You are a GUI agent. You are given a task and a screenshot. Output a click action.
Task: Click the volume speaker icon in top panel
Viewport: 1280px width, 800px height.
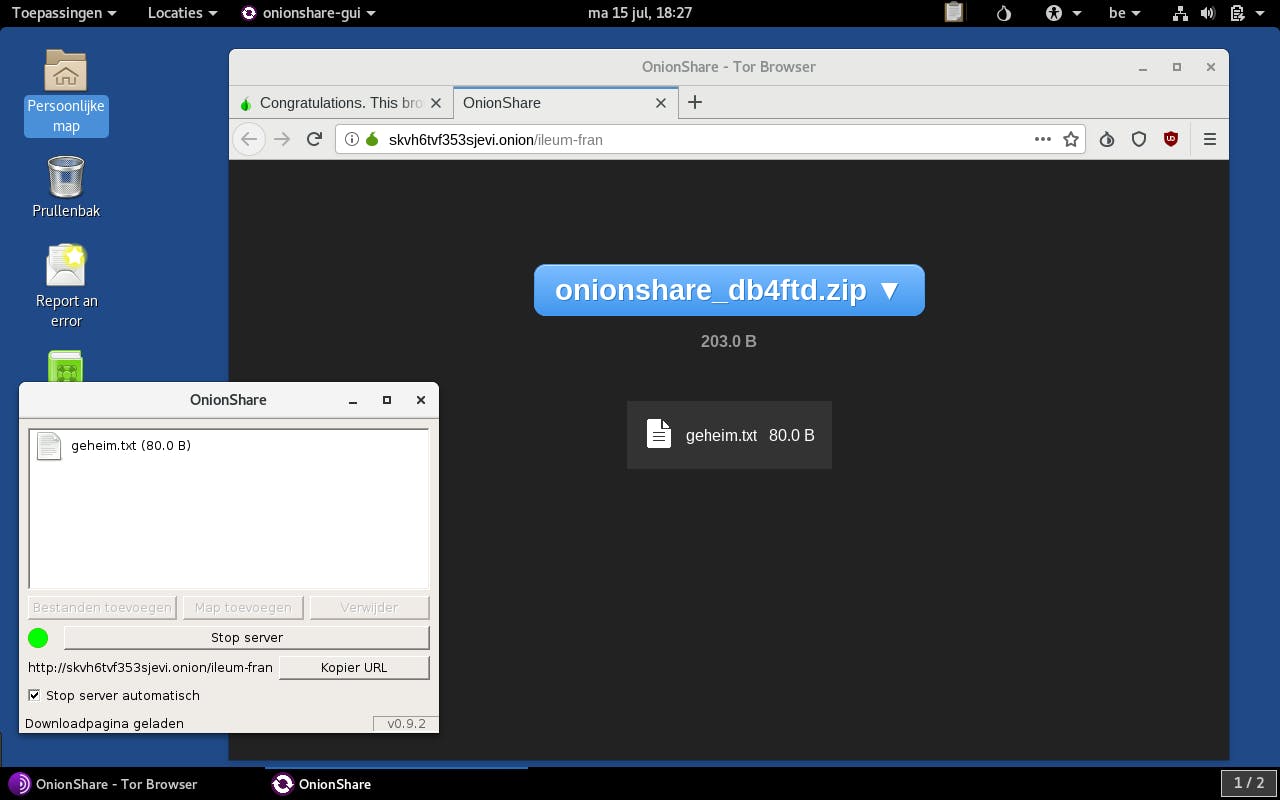1208,13
